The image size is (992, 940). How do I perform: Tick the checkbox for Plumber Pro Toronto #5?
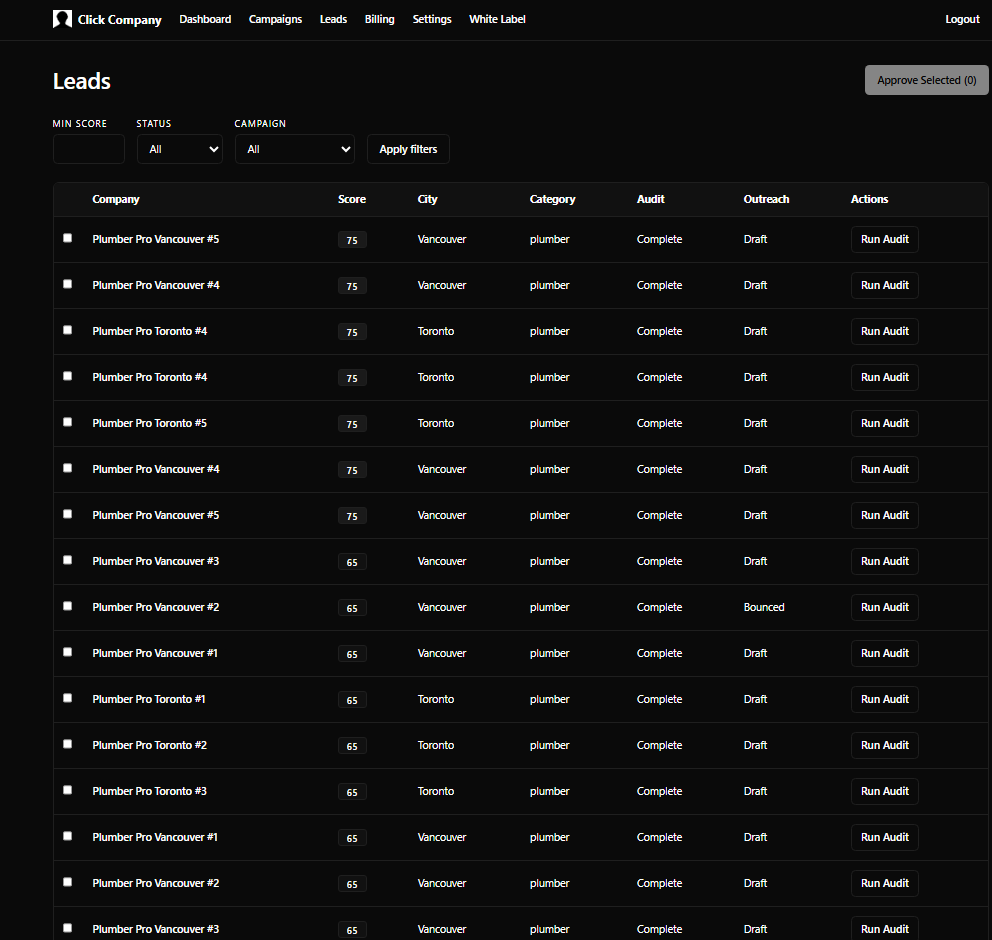coord(68,422)
